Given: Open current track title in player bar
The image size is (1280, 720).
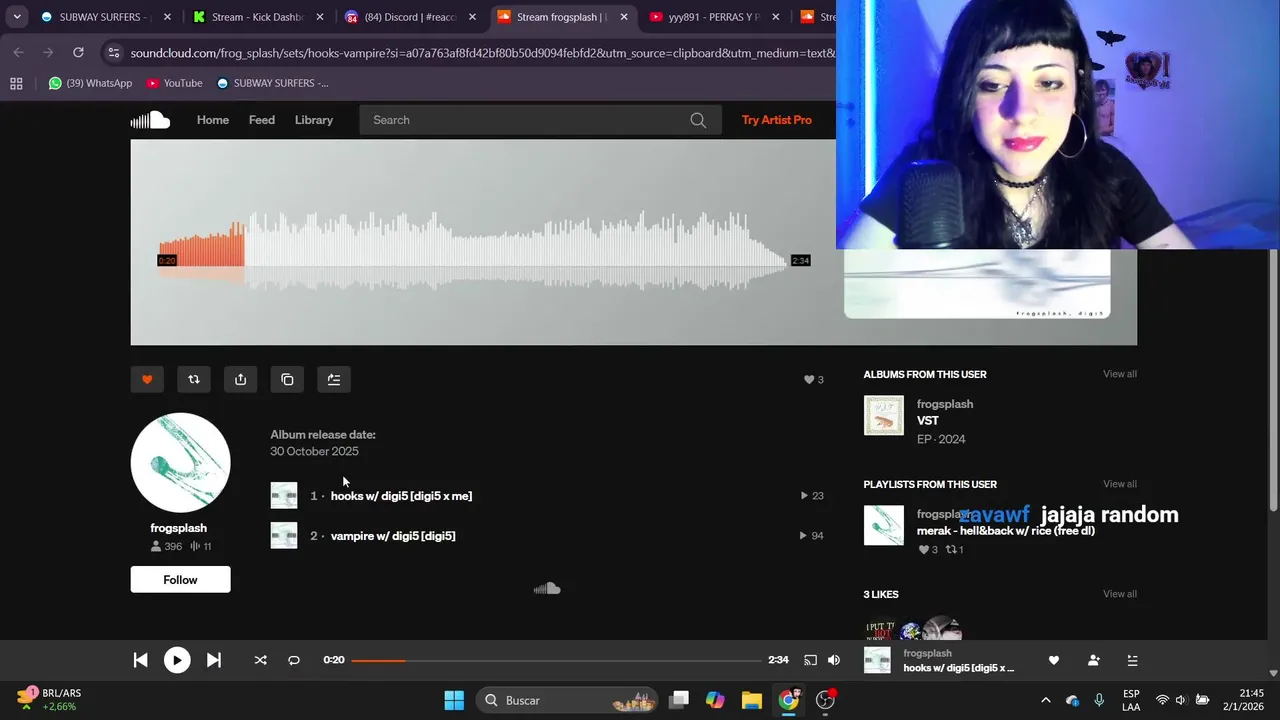Looking at the screenshot, I should 958,668.
